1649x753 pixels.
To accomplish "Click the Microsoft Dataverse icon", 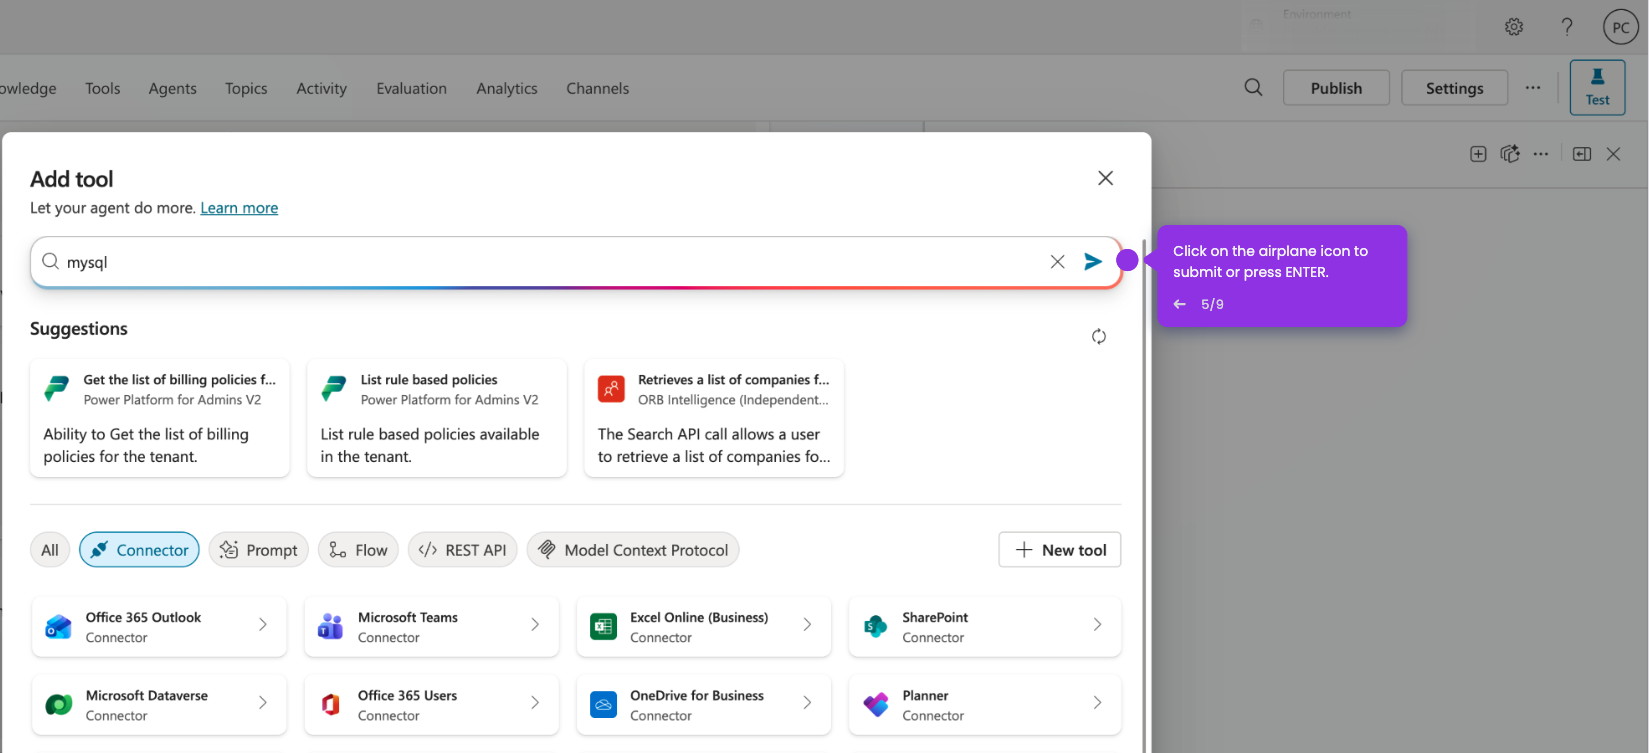I will (x=59, y=705).
